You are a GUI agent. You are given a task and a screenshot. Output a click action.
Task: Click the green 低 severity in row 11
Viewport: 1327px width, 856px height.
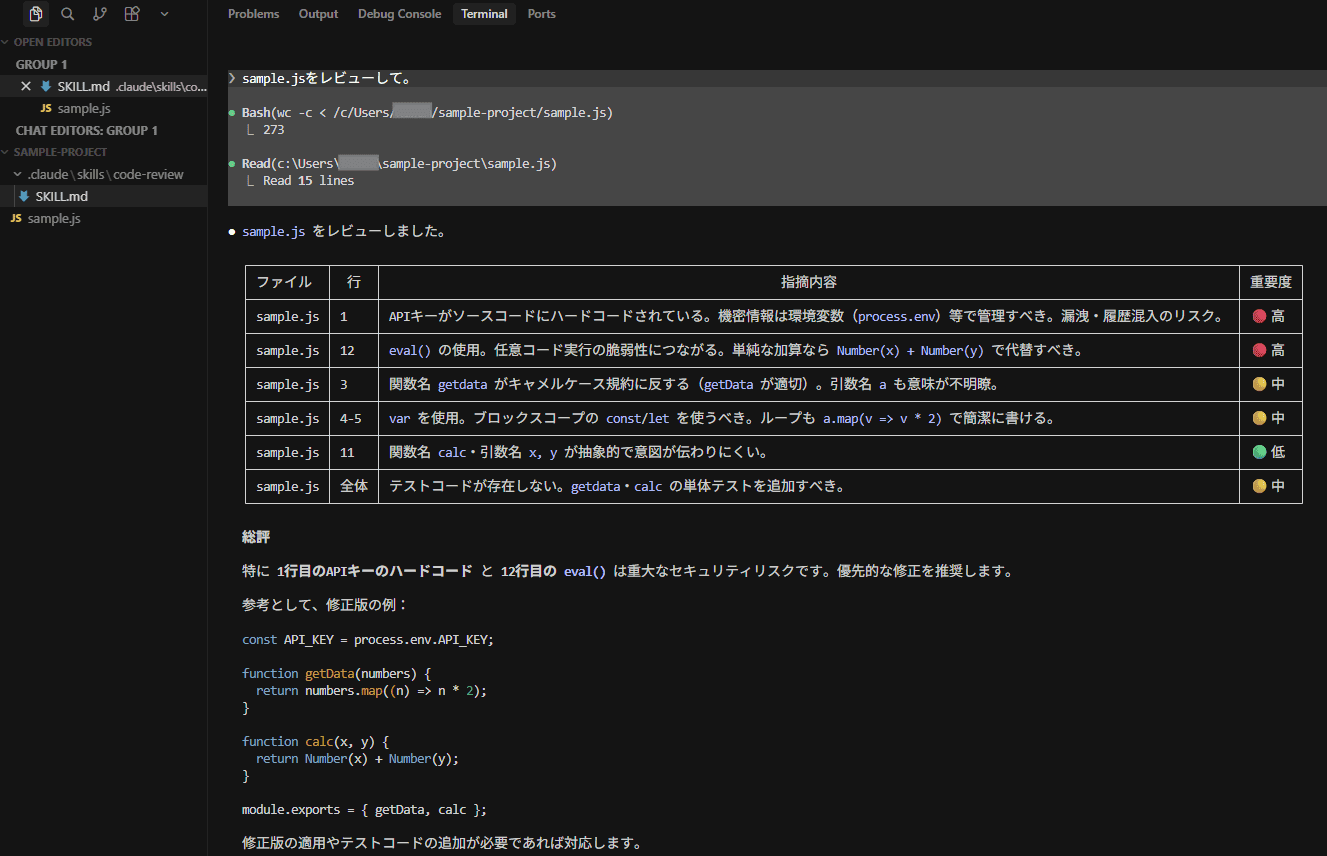click(x=1269, y=452)
